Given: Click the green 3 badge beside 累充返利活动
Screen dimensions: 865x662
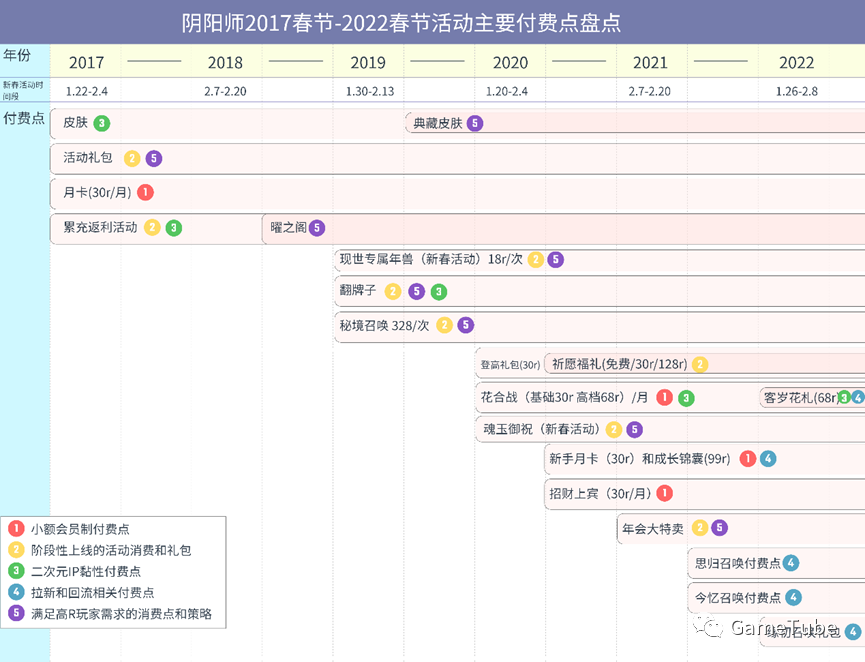Looking at the screenshot, I should coord(174,228).
